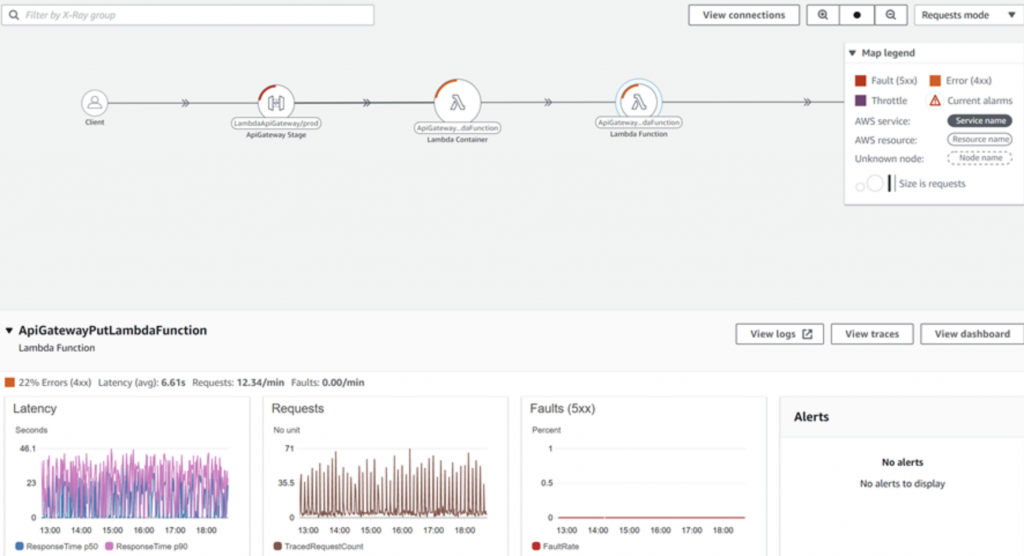Click the View connections button
The image size is (1024, 556).
(x=744, y=15)
